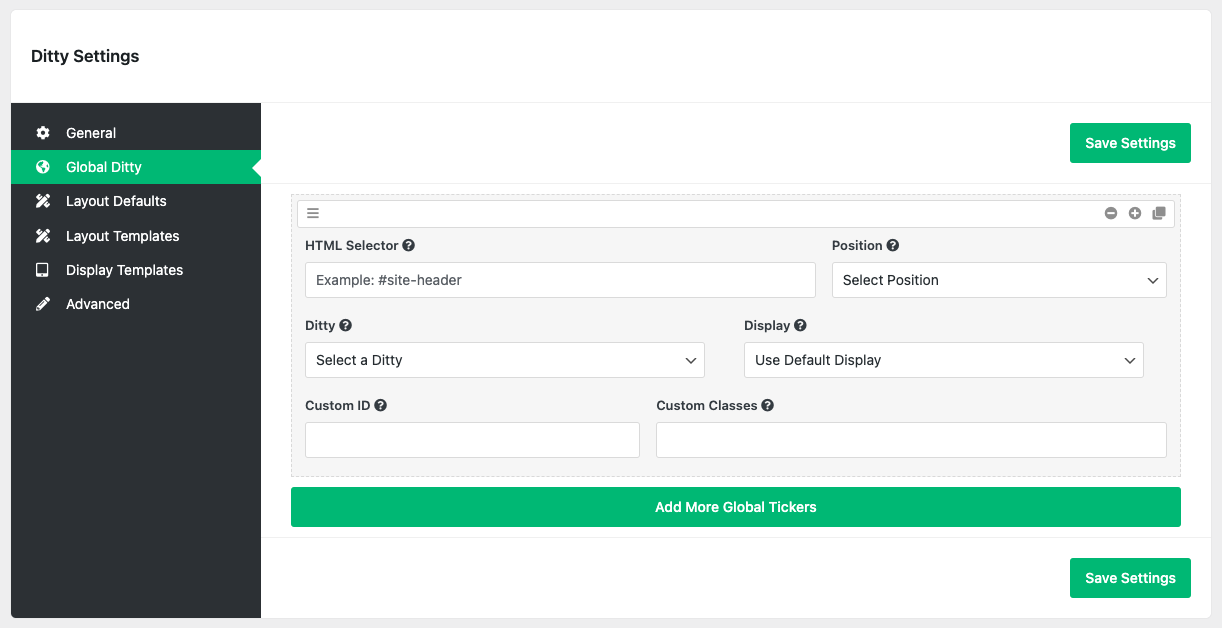This screenshot has width=1222, height=628.
Task: Add a new ticker with plus icon
Action: tap(1135, 213)
